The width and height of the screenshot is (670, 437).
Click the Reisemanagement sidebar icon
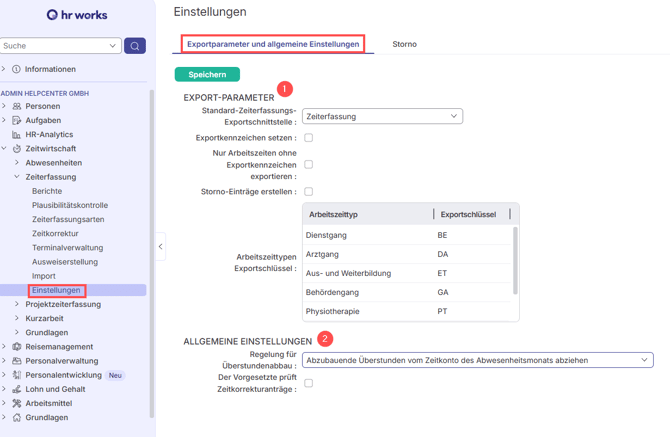click(x=17, y=347)
